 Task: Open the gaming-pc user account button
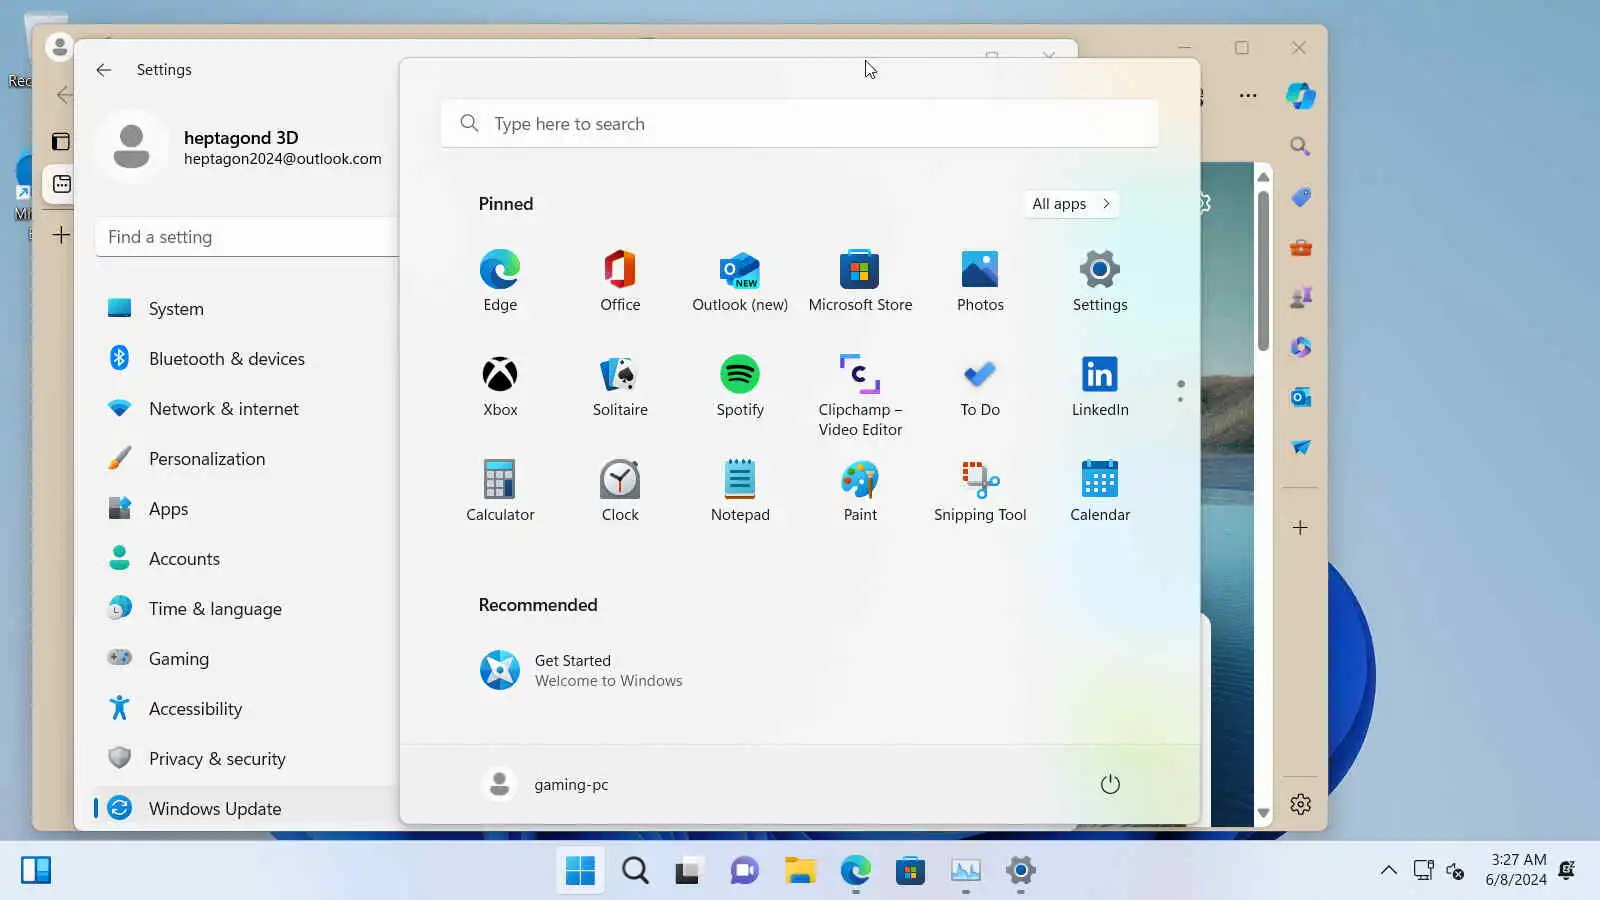click(546, 784)
